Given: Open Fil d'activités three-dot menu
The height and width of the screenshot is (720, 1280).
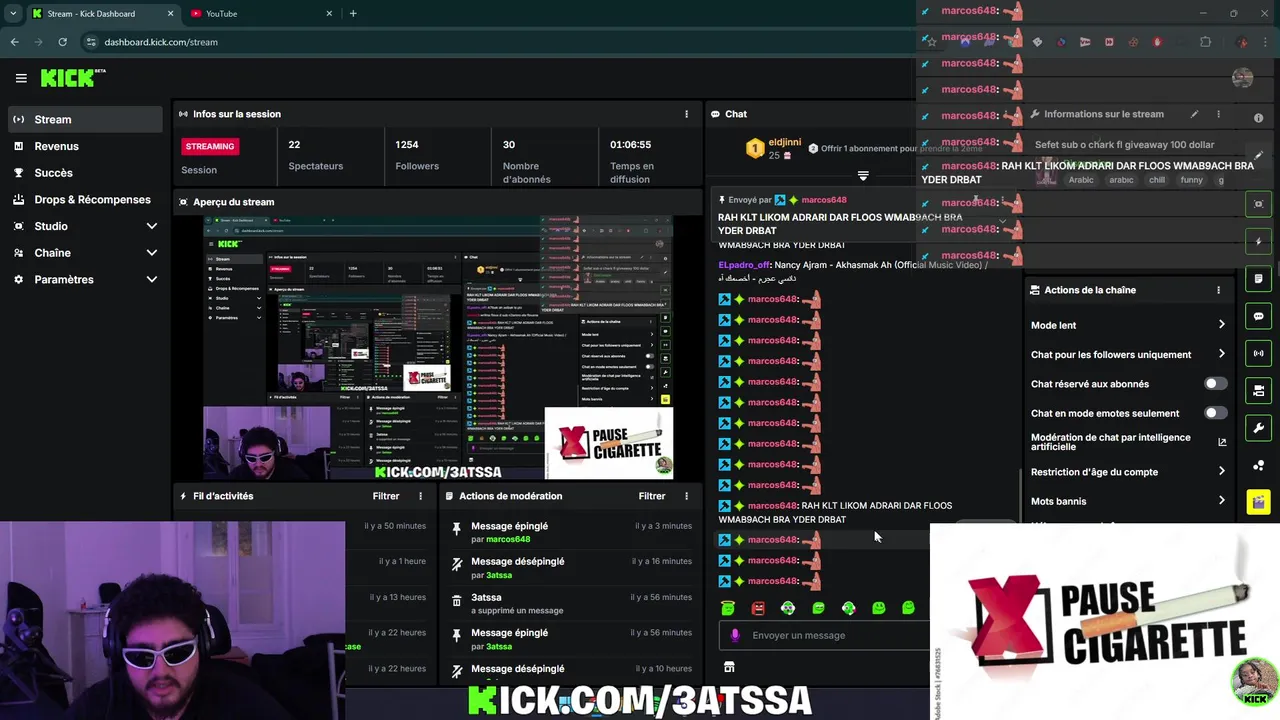Looking at the screenshot, I should (x=420, y=496).
